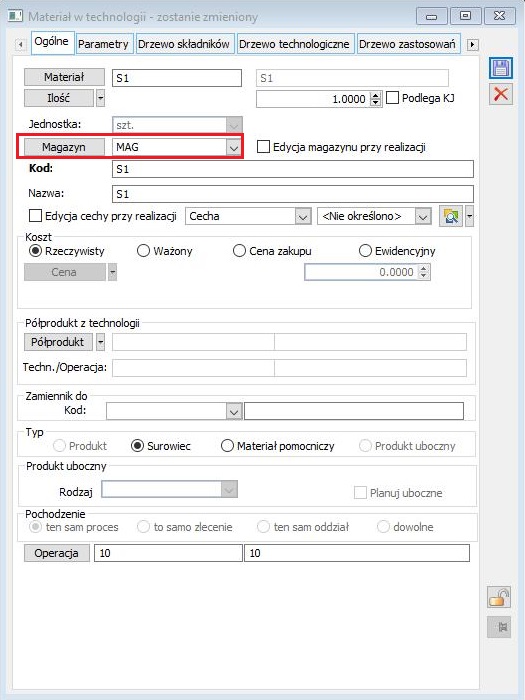Click the application icon in the title bar

(16, 17)
